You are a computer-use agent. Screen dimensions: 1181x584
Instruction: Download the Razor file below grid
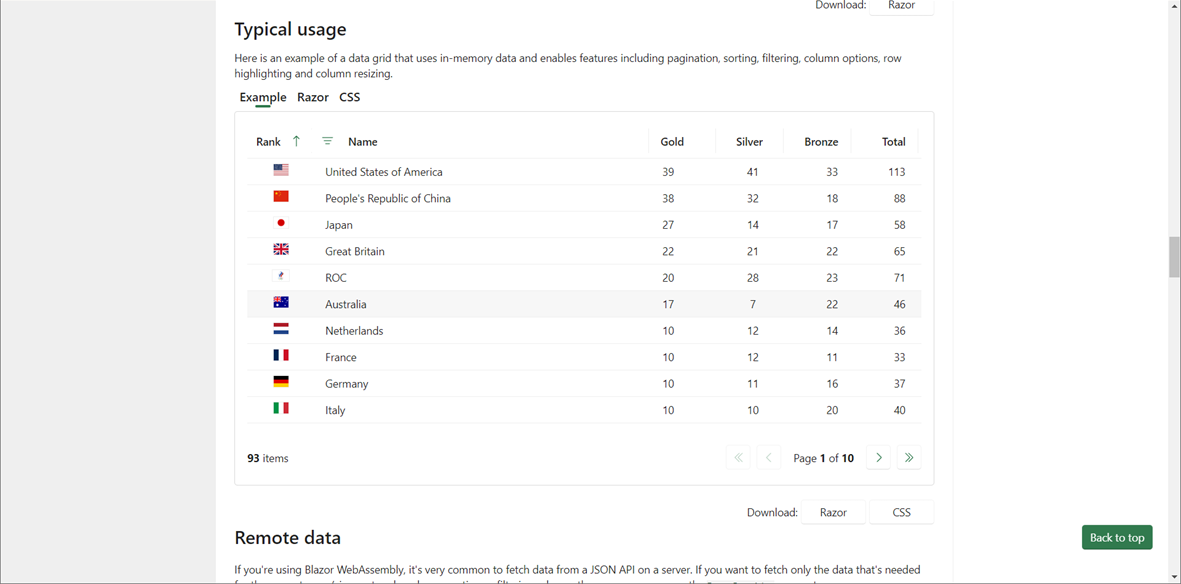(833, 512)
